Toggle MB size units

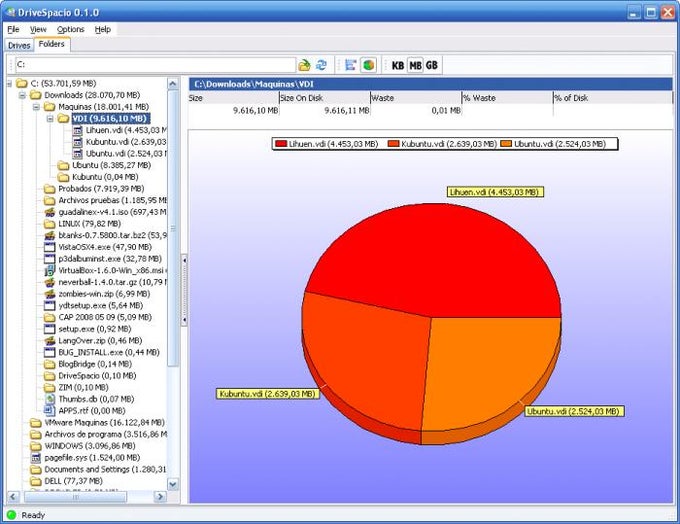[415, 66]
